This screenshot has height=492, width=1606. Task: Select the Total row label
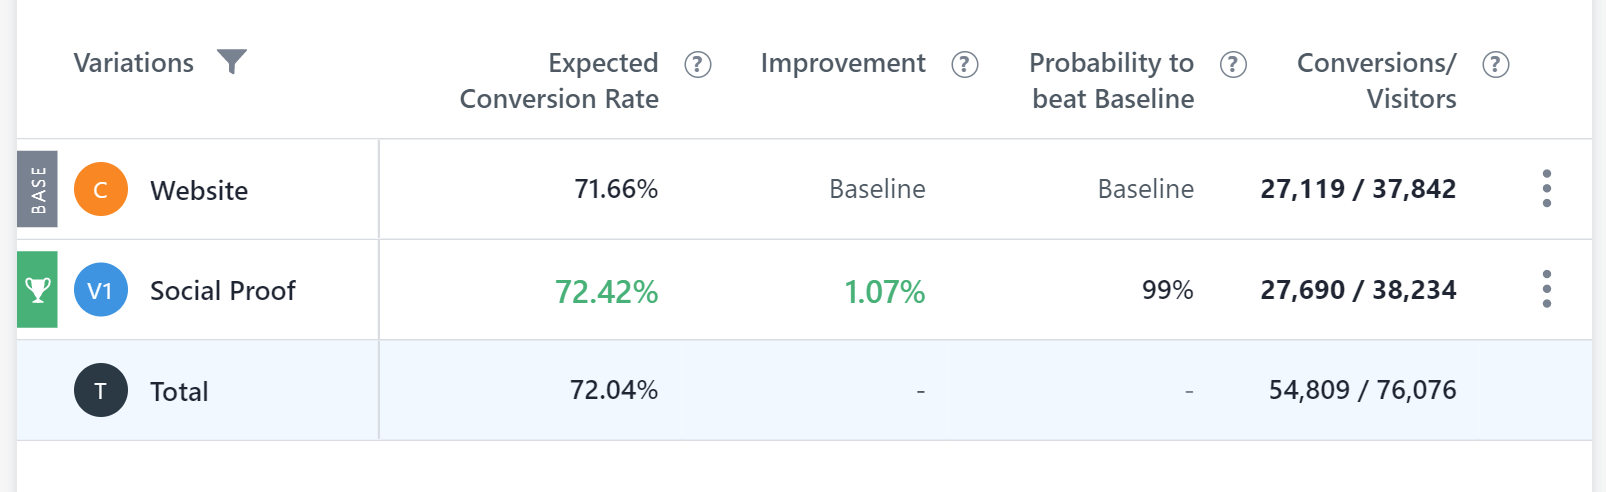[x=180, y=392]
